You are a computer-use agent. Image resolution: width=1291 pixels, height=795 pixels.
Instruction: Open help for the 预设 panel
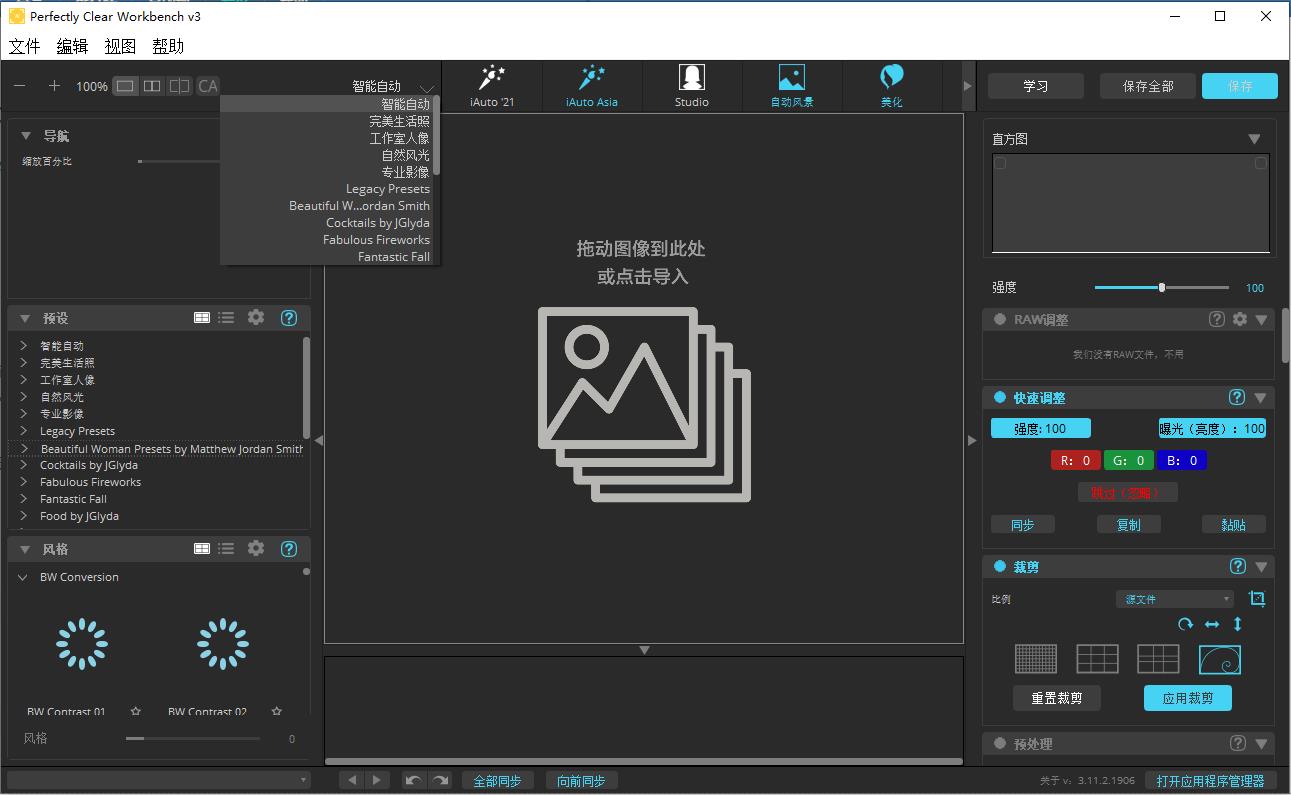(x=289, y=318)
